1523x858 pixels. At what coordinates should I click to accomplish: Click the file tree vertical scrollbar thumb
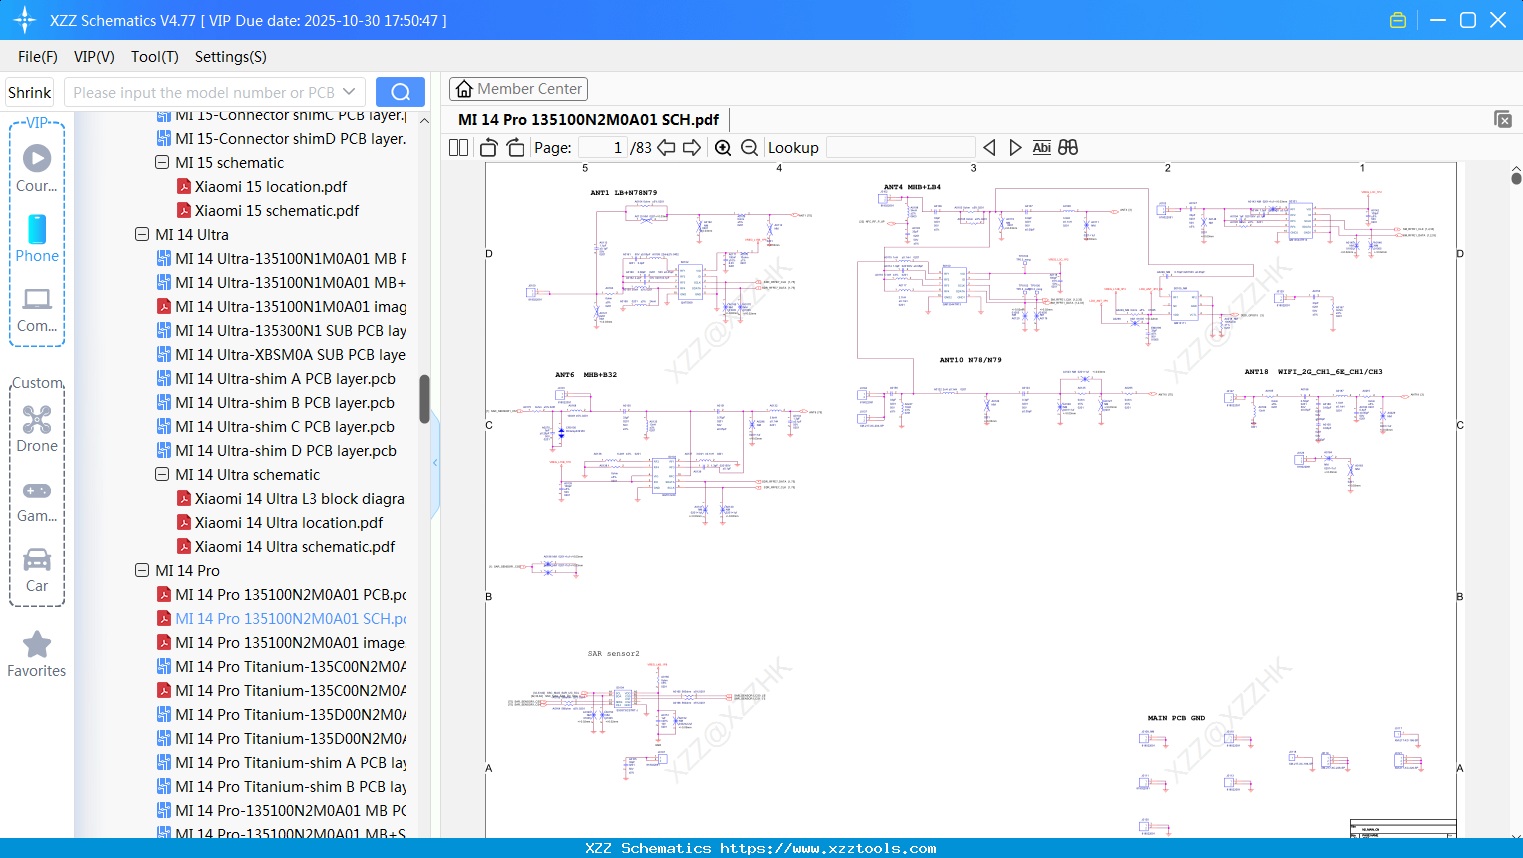(424, 398)
